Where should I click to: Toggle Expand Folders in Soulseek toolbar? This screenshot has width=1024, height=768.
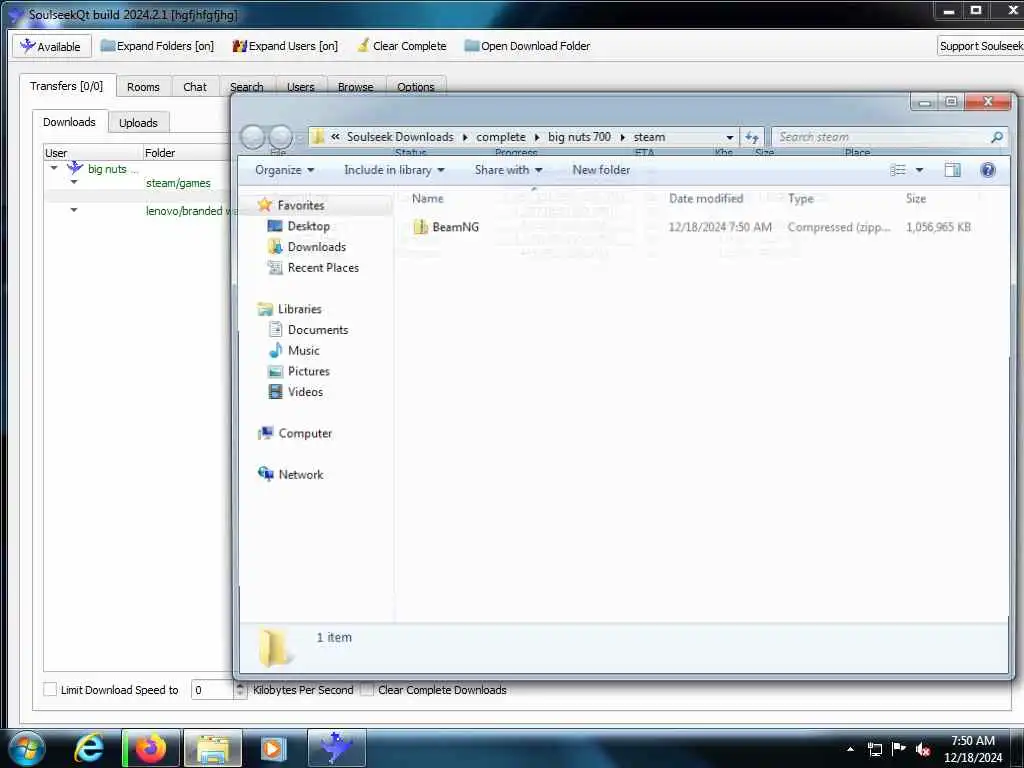157,46
